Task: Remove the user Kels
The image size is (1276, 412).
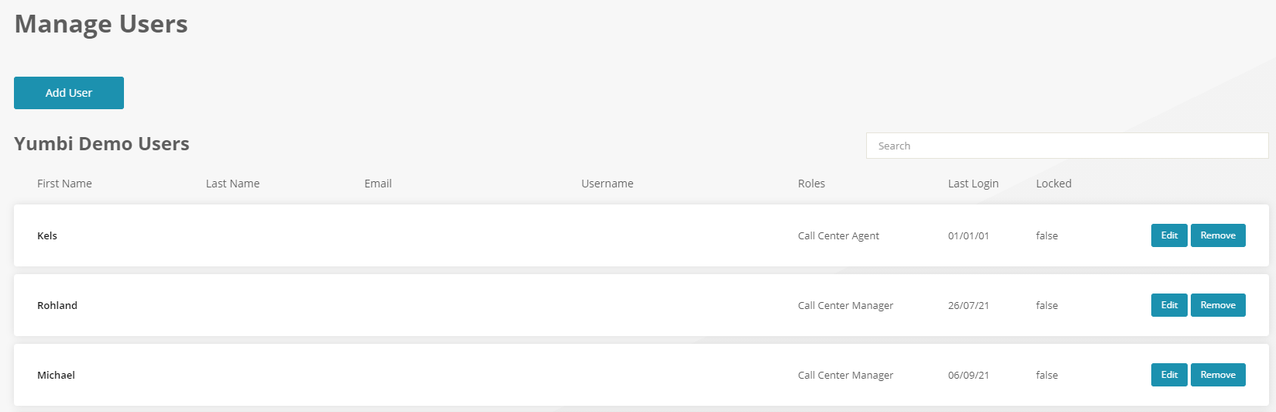Action: click(1218, 236)
